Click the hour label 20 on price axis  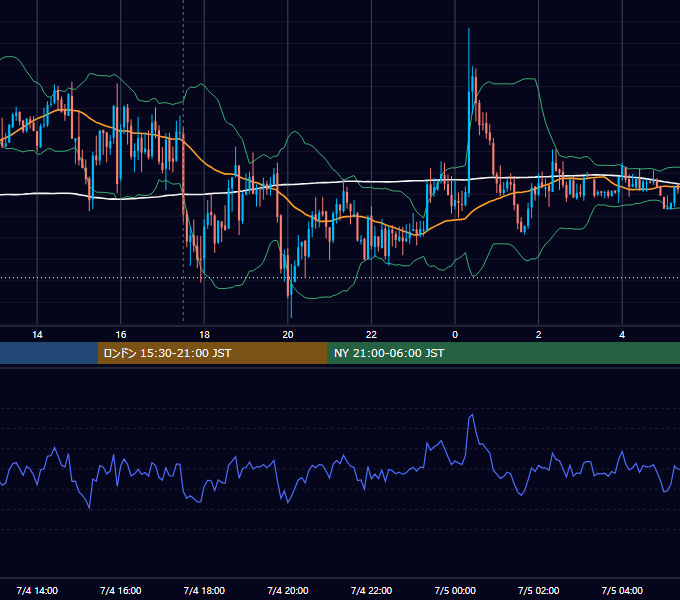288,335
